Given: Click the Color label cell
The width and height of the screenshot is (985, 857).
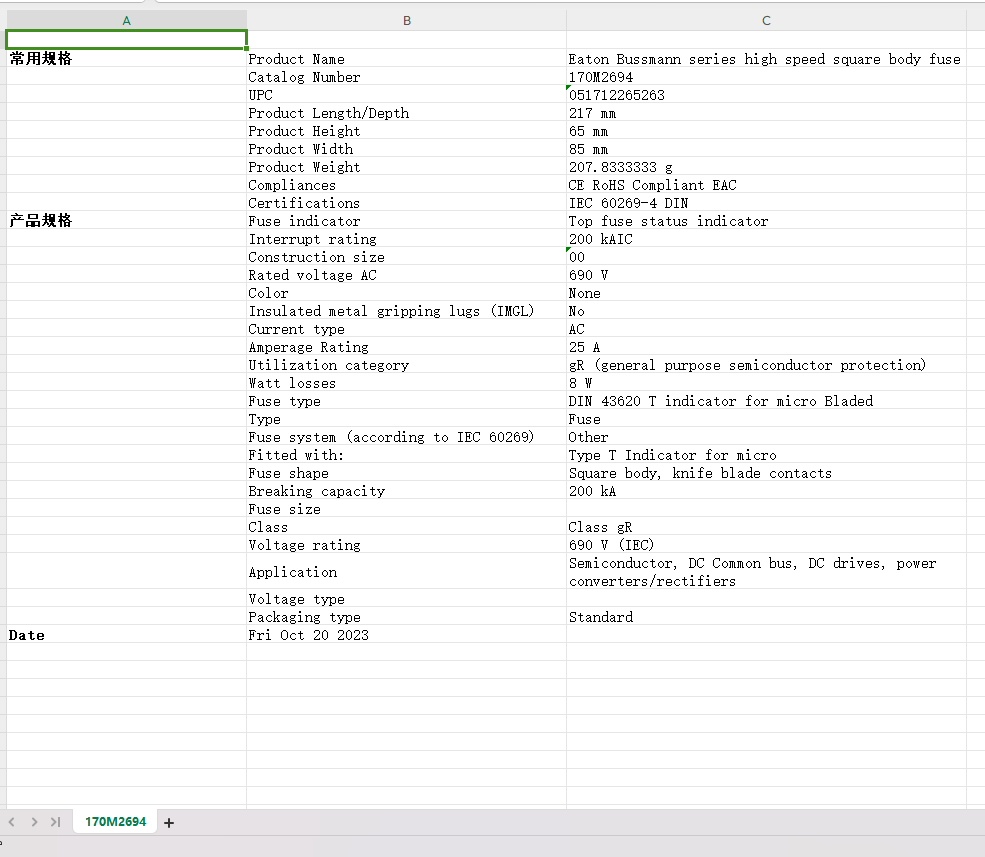Looking at the screenshot, I should (406, 293).
